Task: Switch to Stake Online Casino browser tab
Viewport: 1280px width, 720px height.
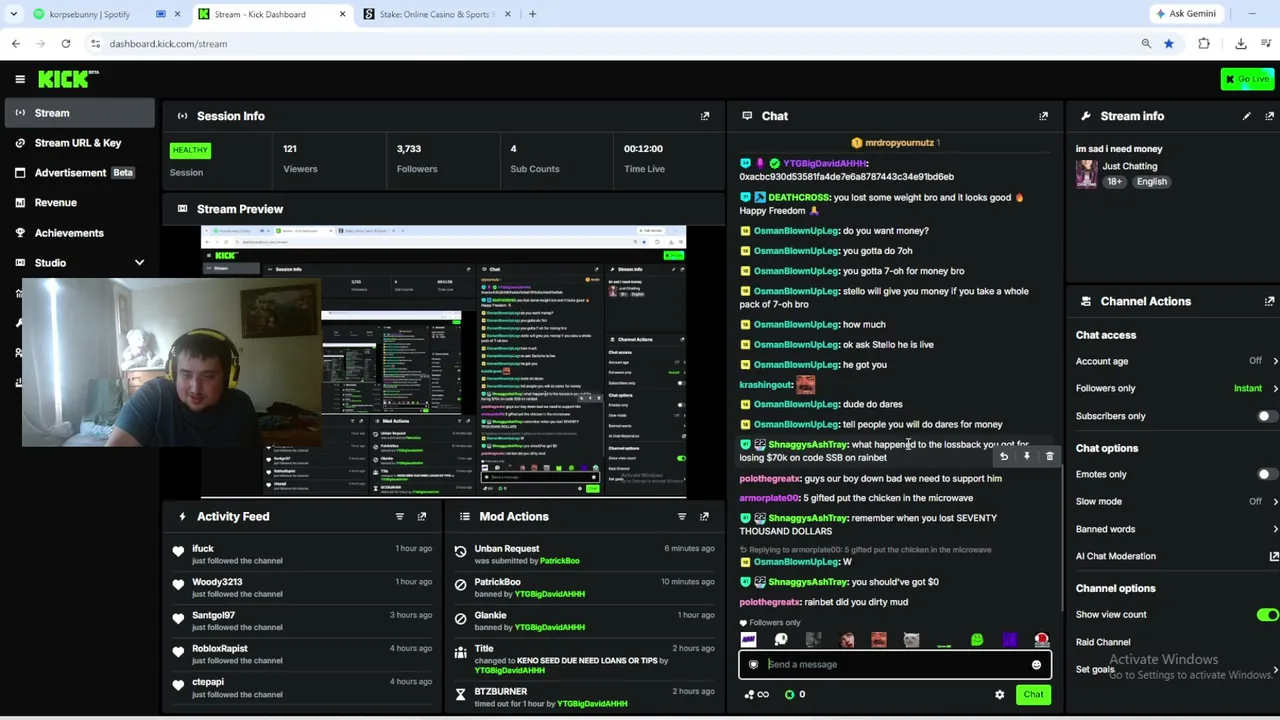Action: [436, 14]
